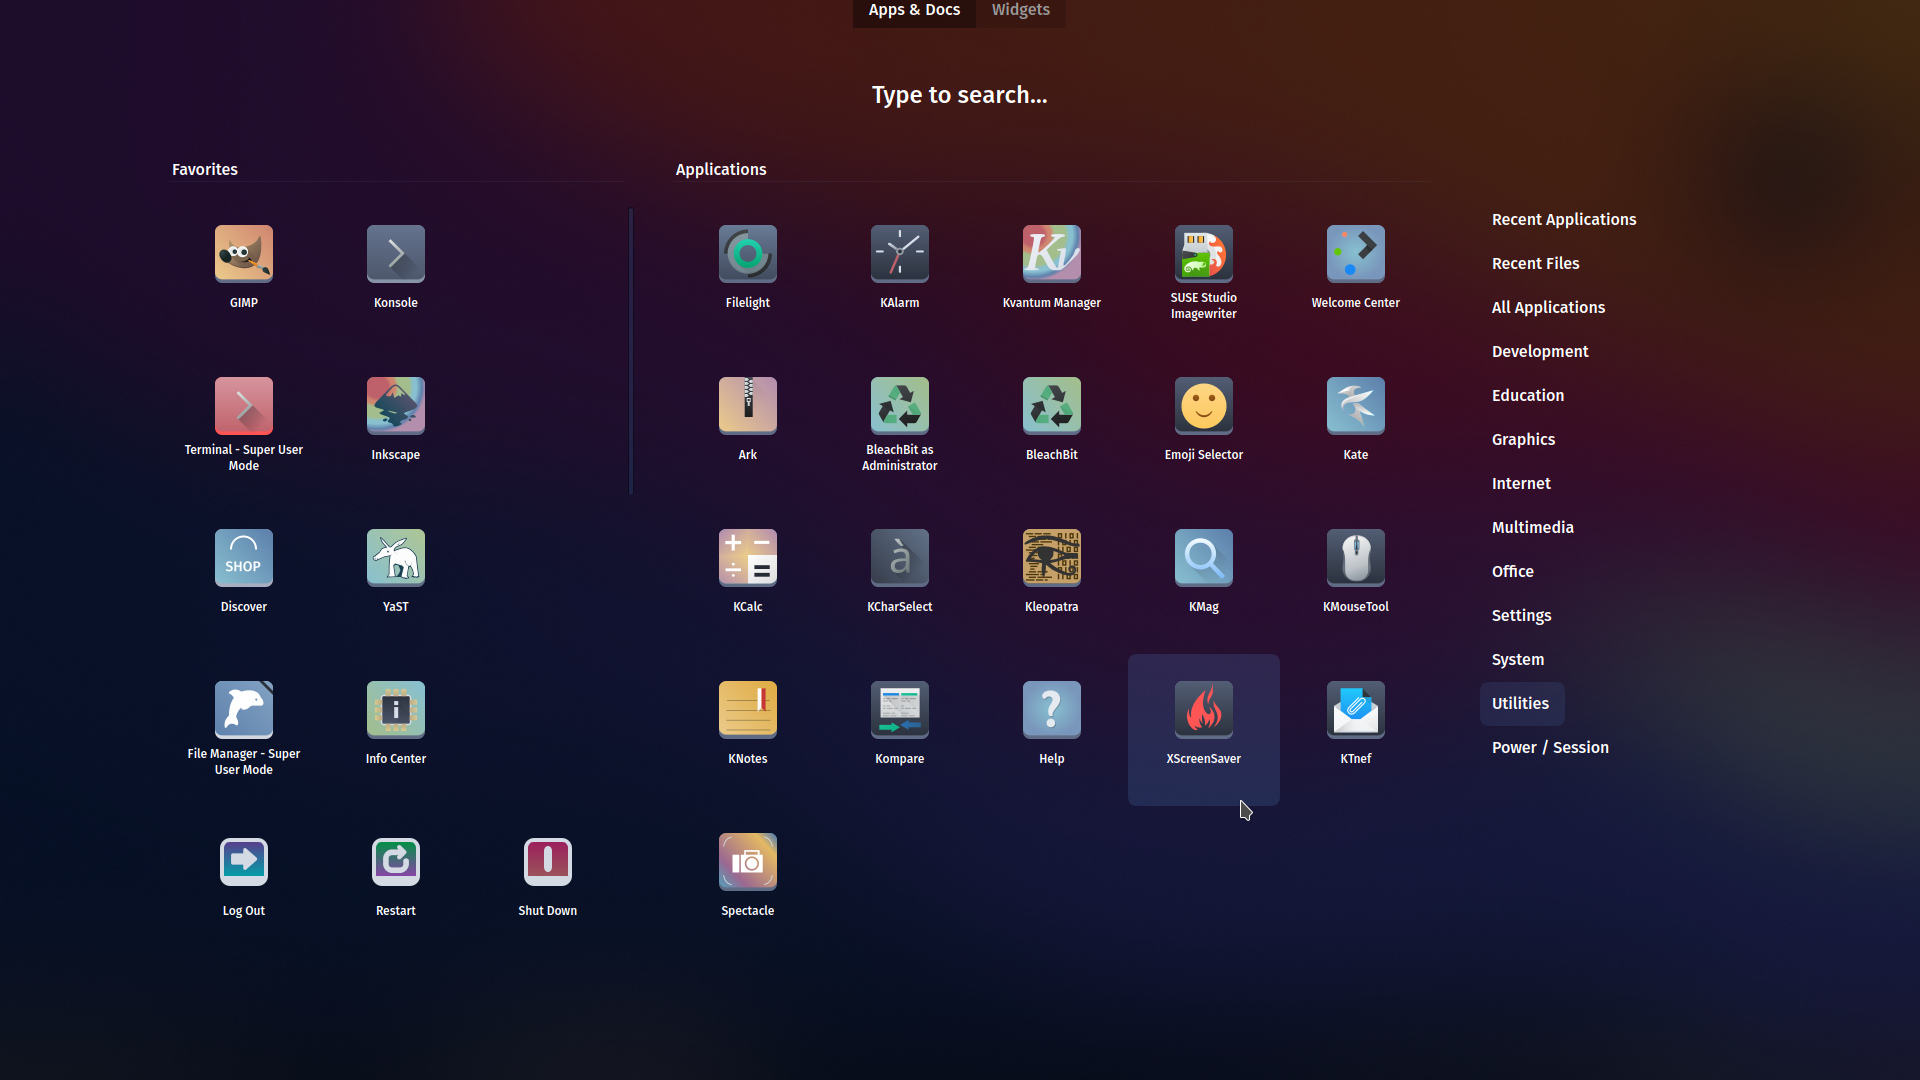Open the Help application
The image size is (1920, 1080).
pyautogui.click(x=1052, y=711)
